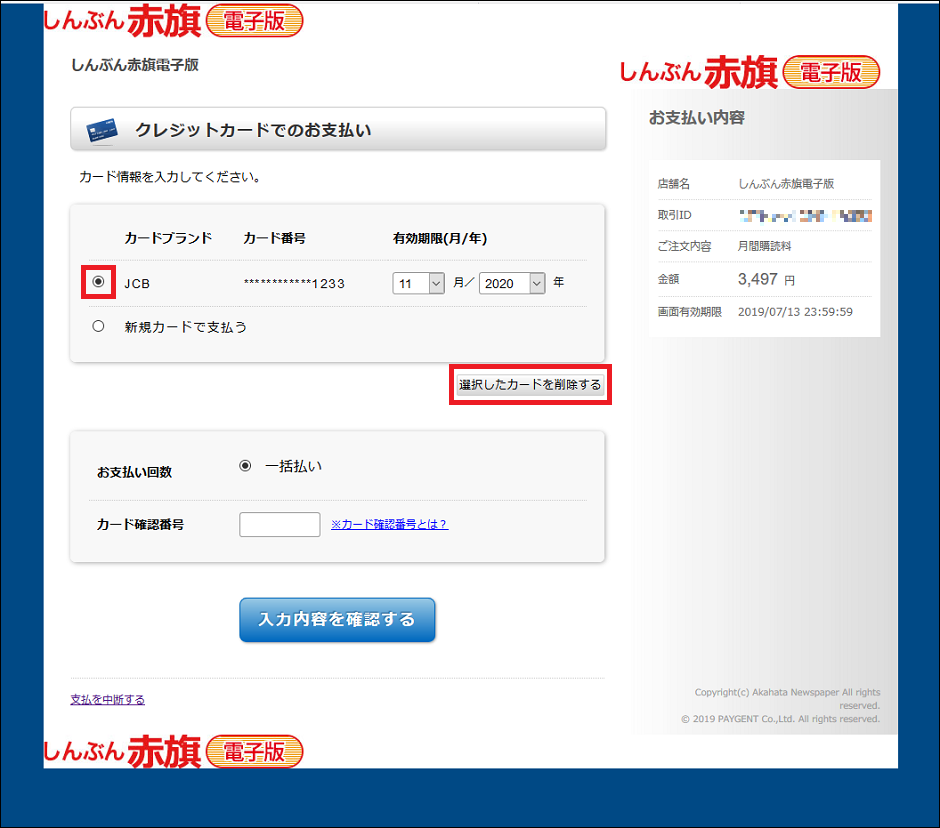This screenshot has height=828, width=940.
Task: Click the top-left しんぶん赤旗 電子版 logo
Action: tap(173, 20)
